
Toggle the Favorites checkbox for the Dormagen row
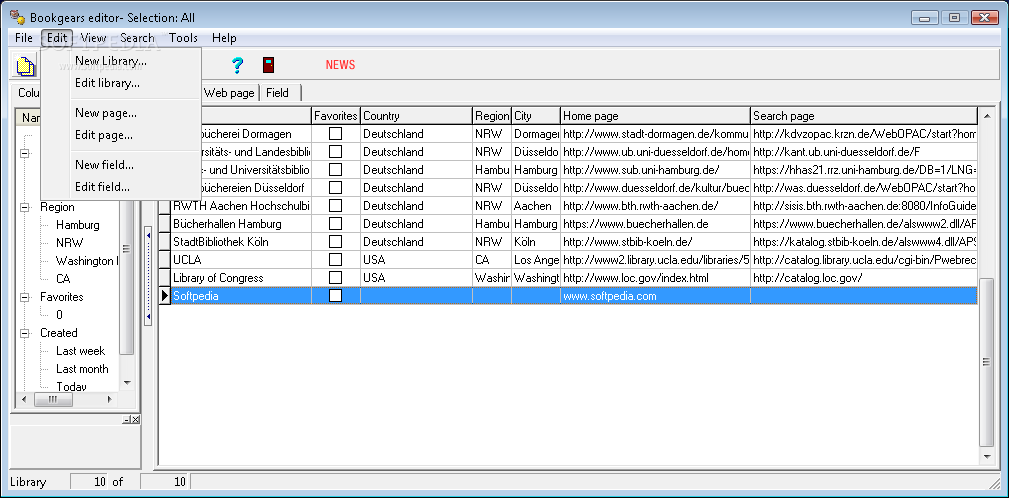[335, 134]
